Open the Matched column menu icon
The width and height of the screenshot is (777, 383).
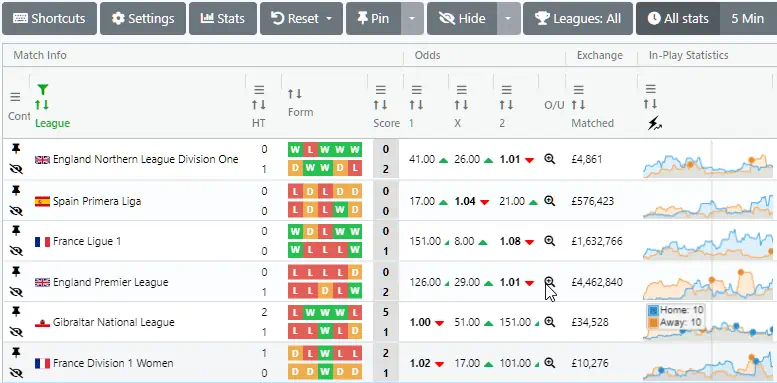pos(578,90)
